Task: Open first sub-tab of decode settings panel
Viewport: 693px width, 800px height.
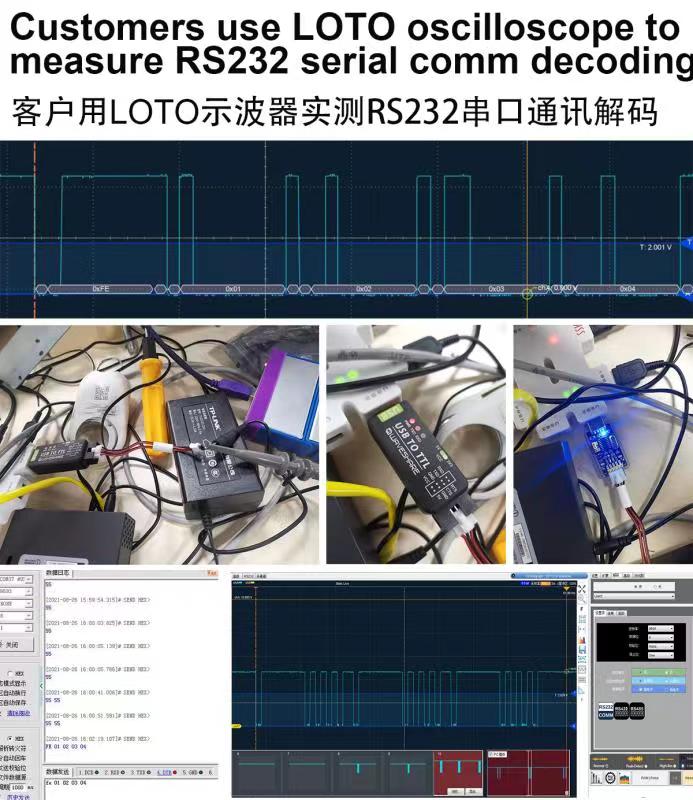Action: 601,613
